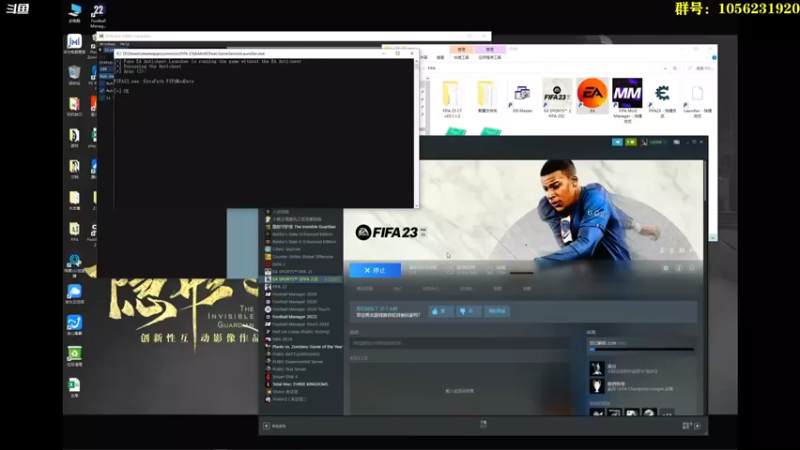Click the blue announcements button in Steam title bar
The width and height of the screenshot is (800, 450).
617,142
